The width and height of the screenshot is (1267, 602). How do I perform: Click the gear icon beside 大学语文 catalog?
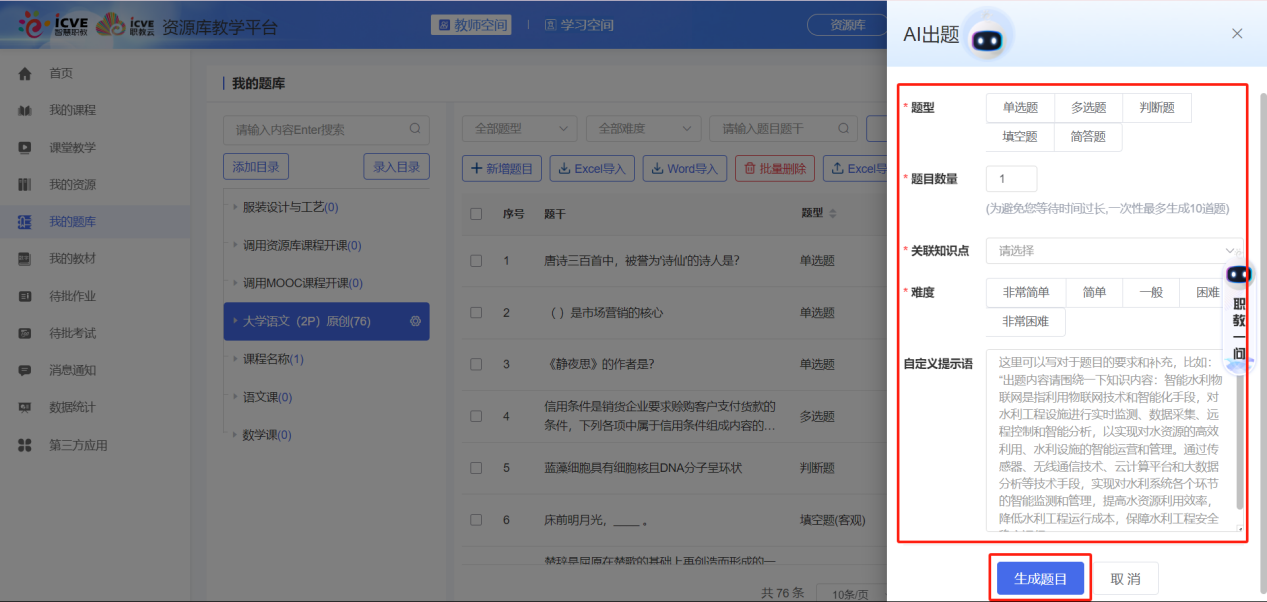pyautogui.click(x=414, y=321)
